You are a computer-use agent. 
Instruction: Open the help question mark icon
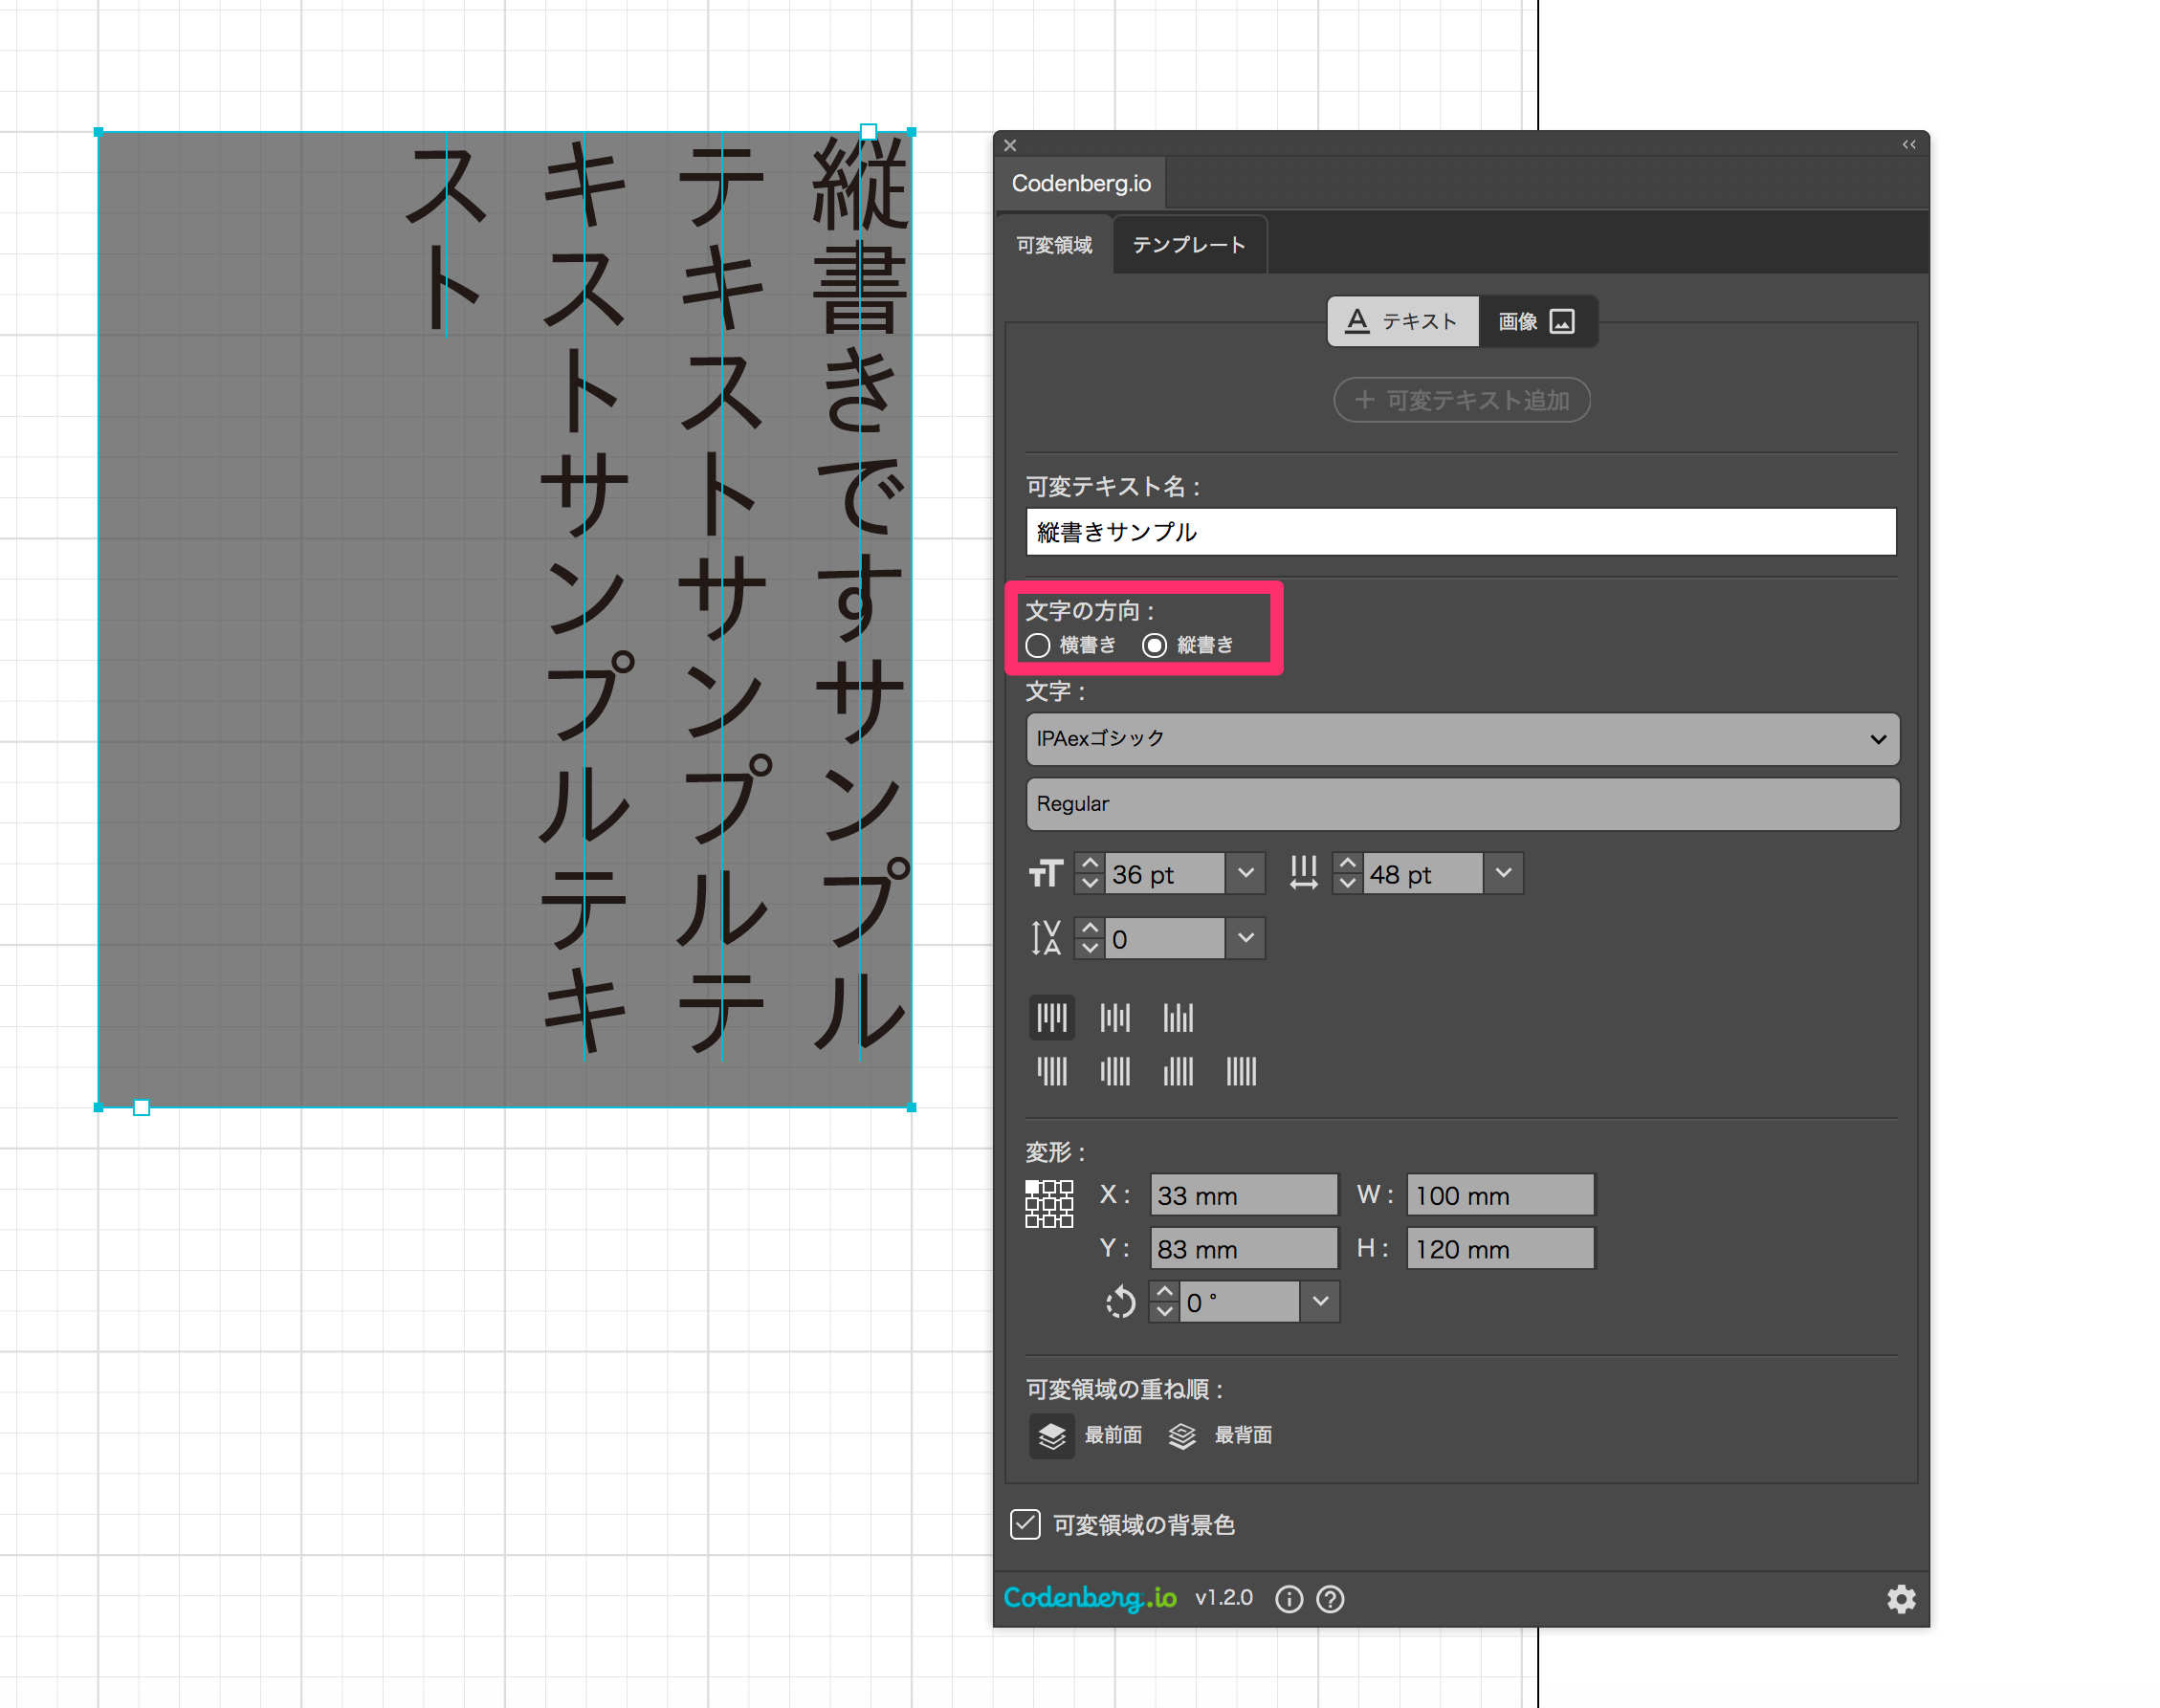(1330, 1599)
